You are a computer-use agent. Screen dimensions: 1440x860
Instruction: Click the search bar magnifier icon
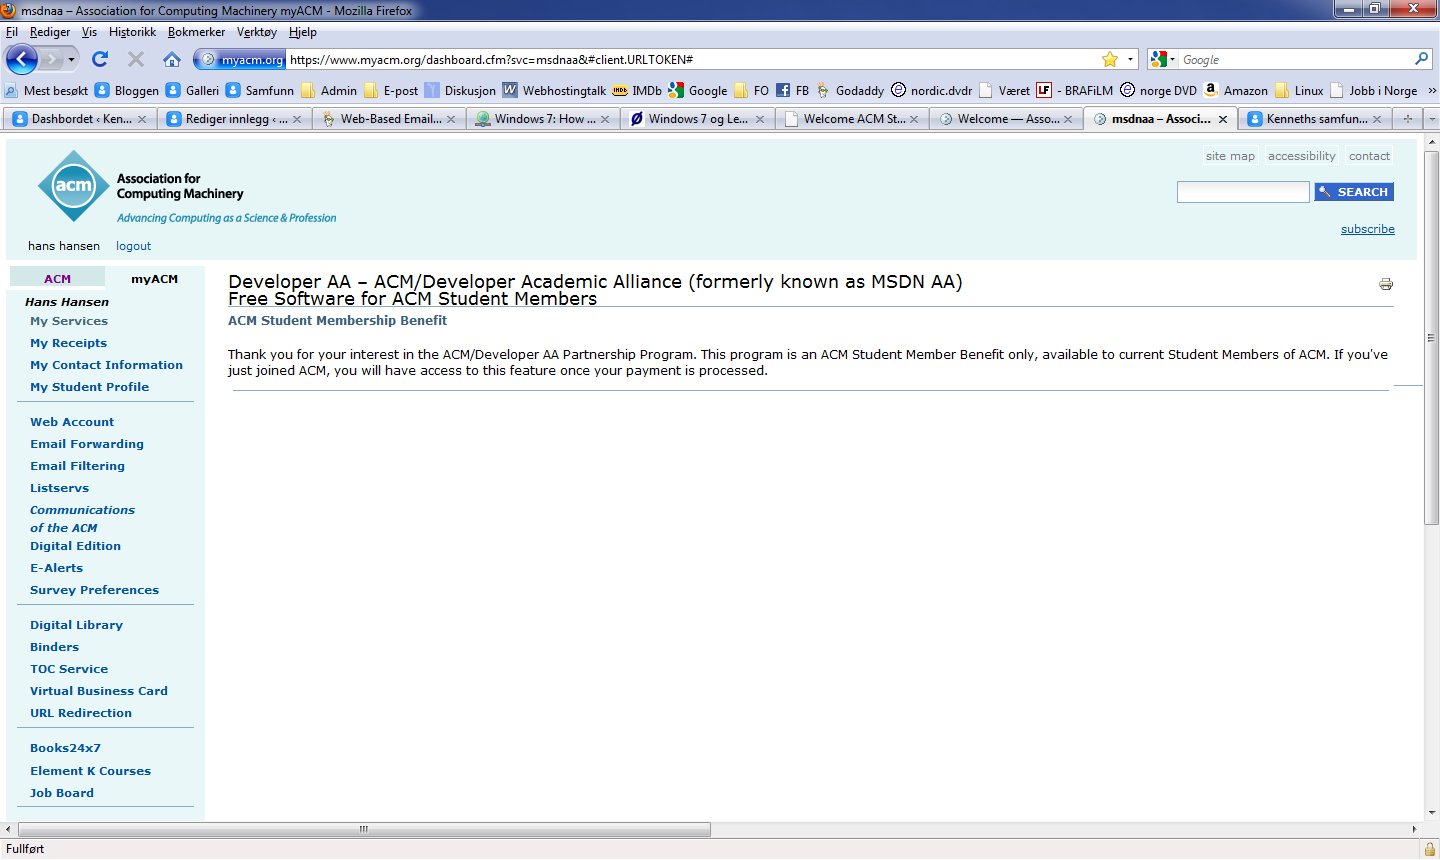1421,59
